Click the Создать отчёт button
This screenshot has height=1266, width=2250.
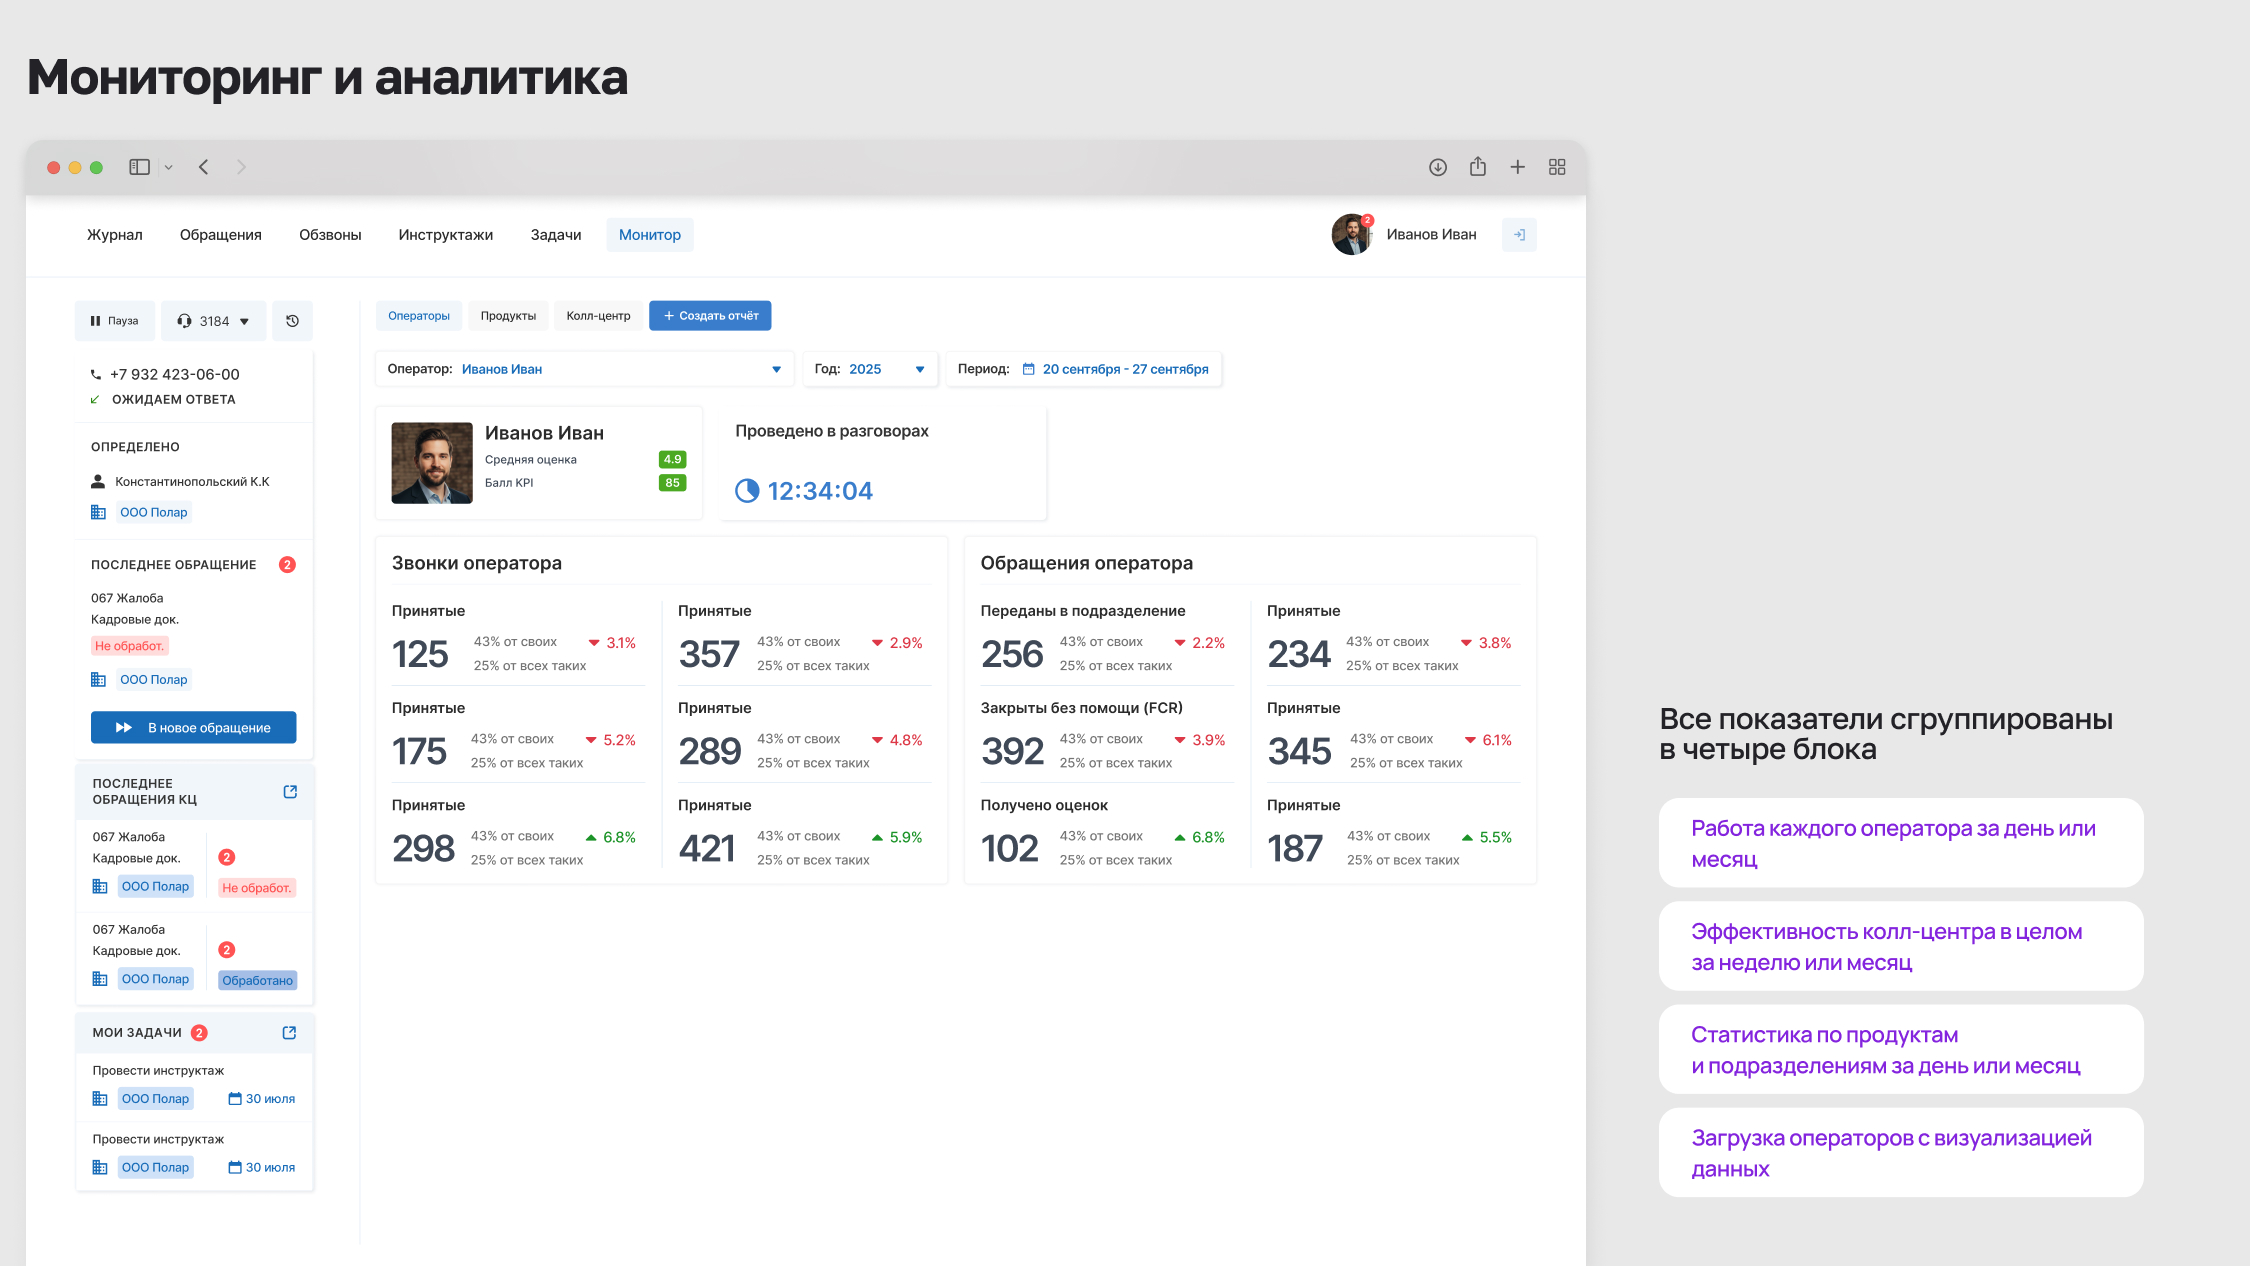(x=710, y=316)
